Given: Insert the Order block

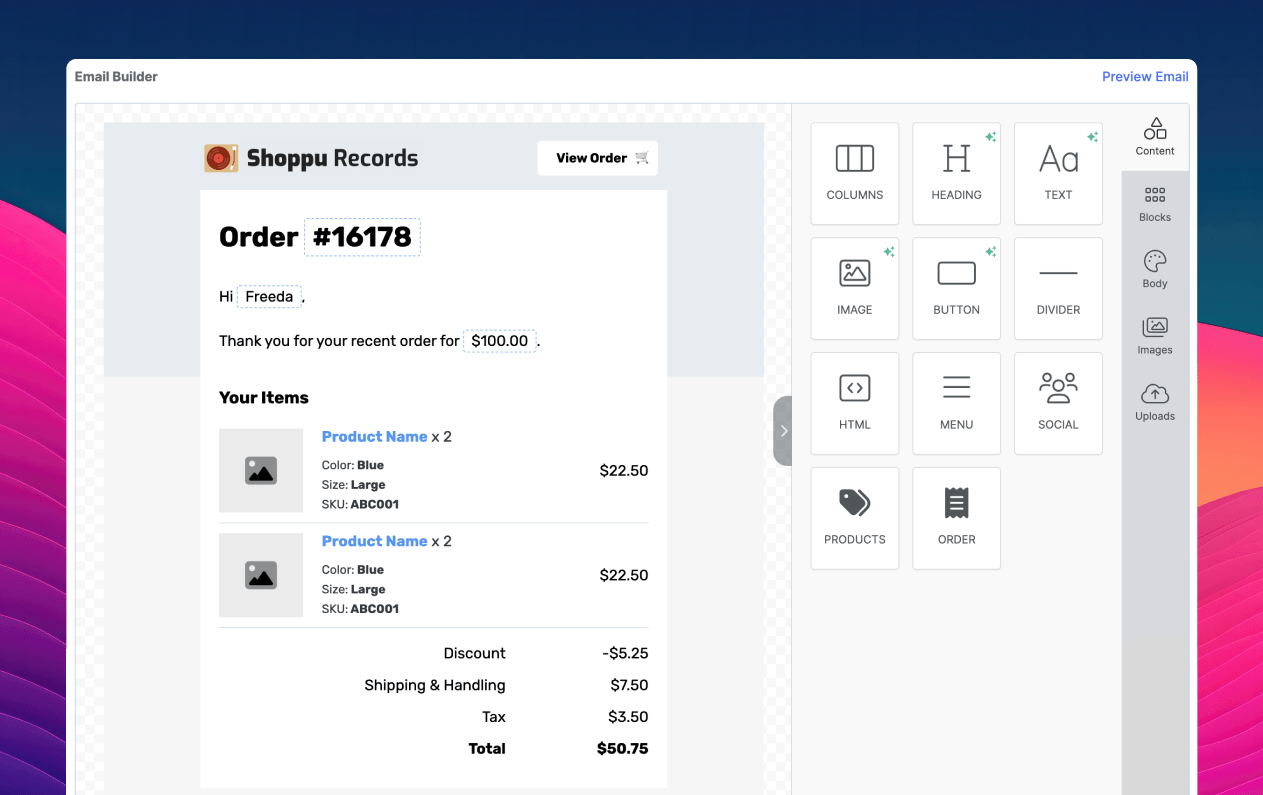Looking at the screenshot, I should 956,518.
